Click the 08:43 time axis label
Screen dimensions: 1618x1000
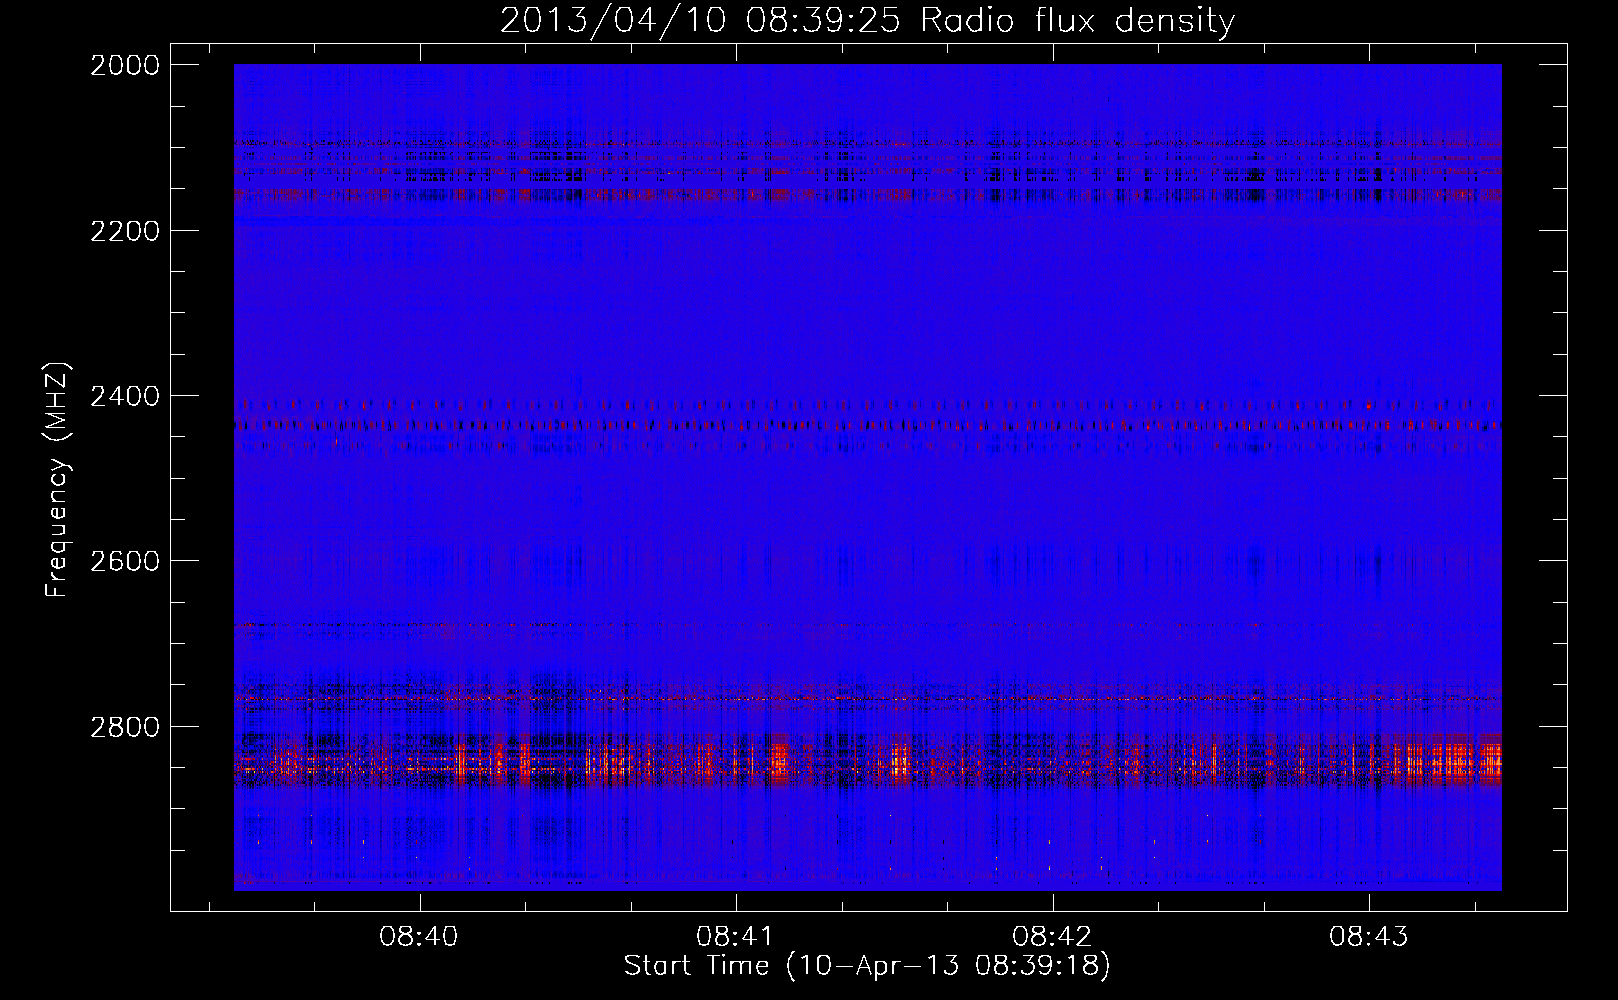(x=1368, y=936)
